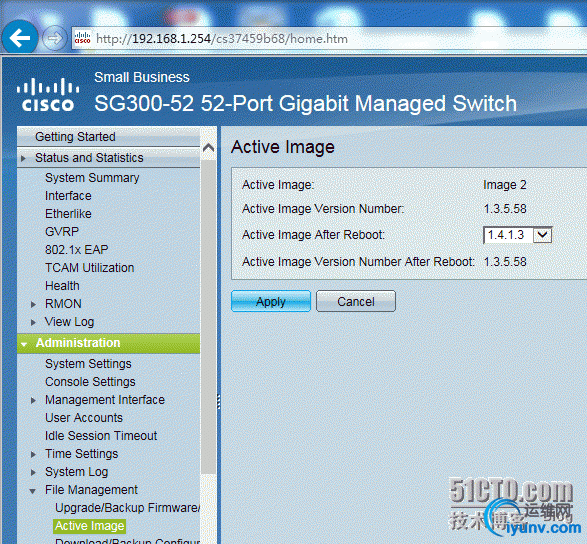The width and height of the screenshot is (587, 544).
Task: Click the System Log label
Action: [77, 472]
